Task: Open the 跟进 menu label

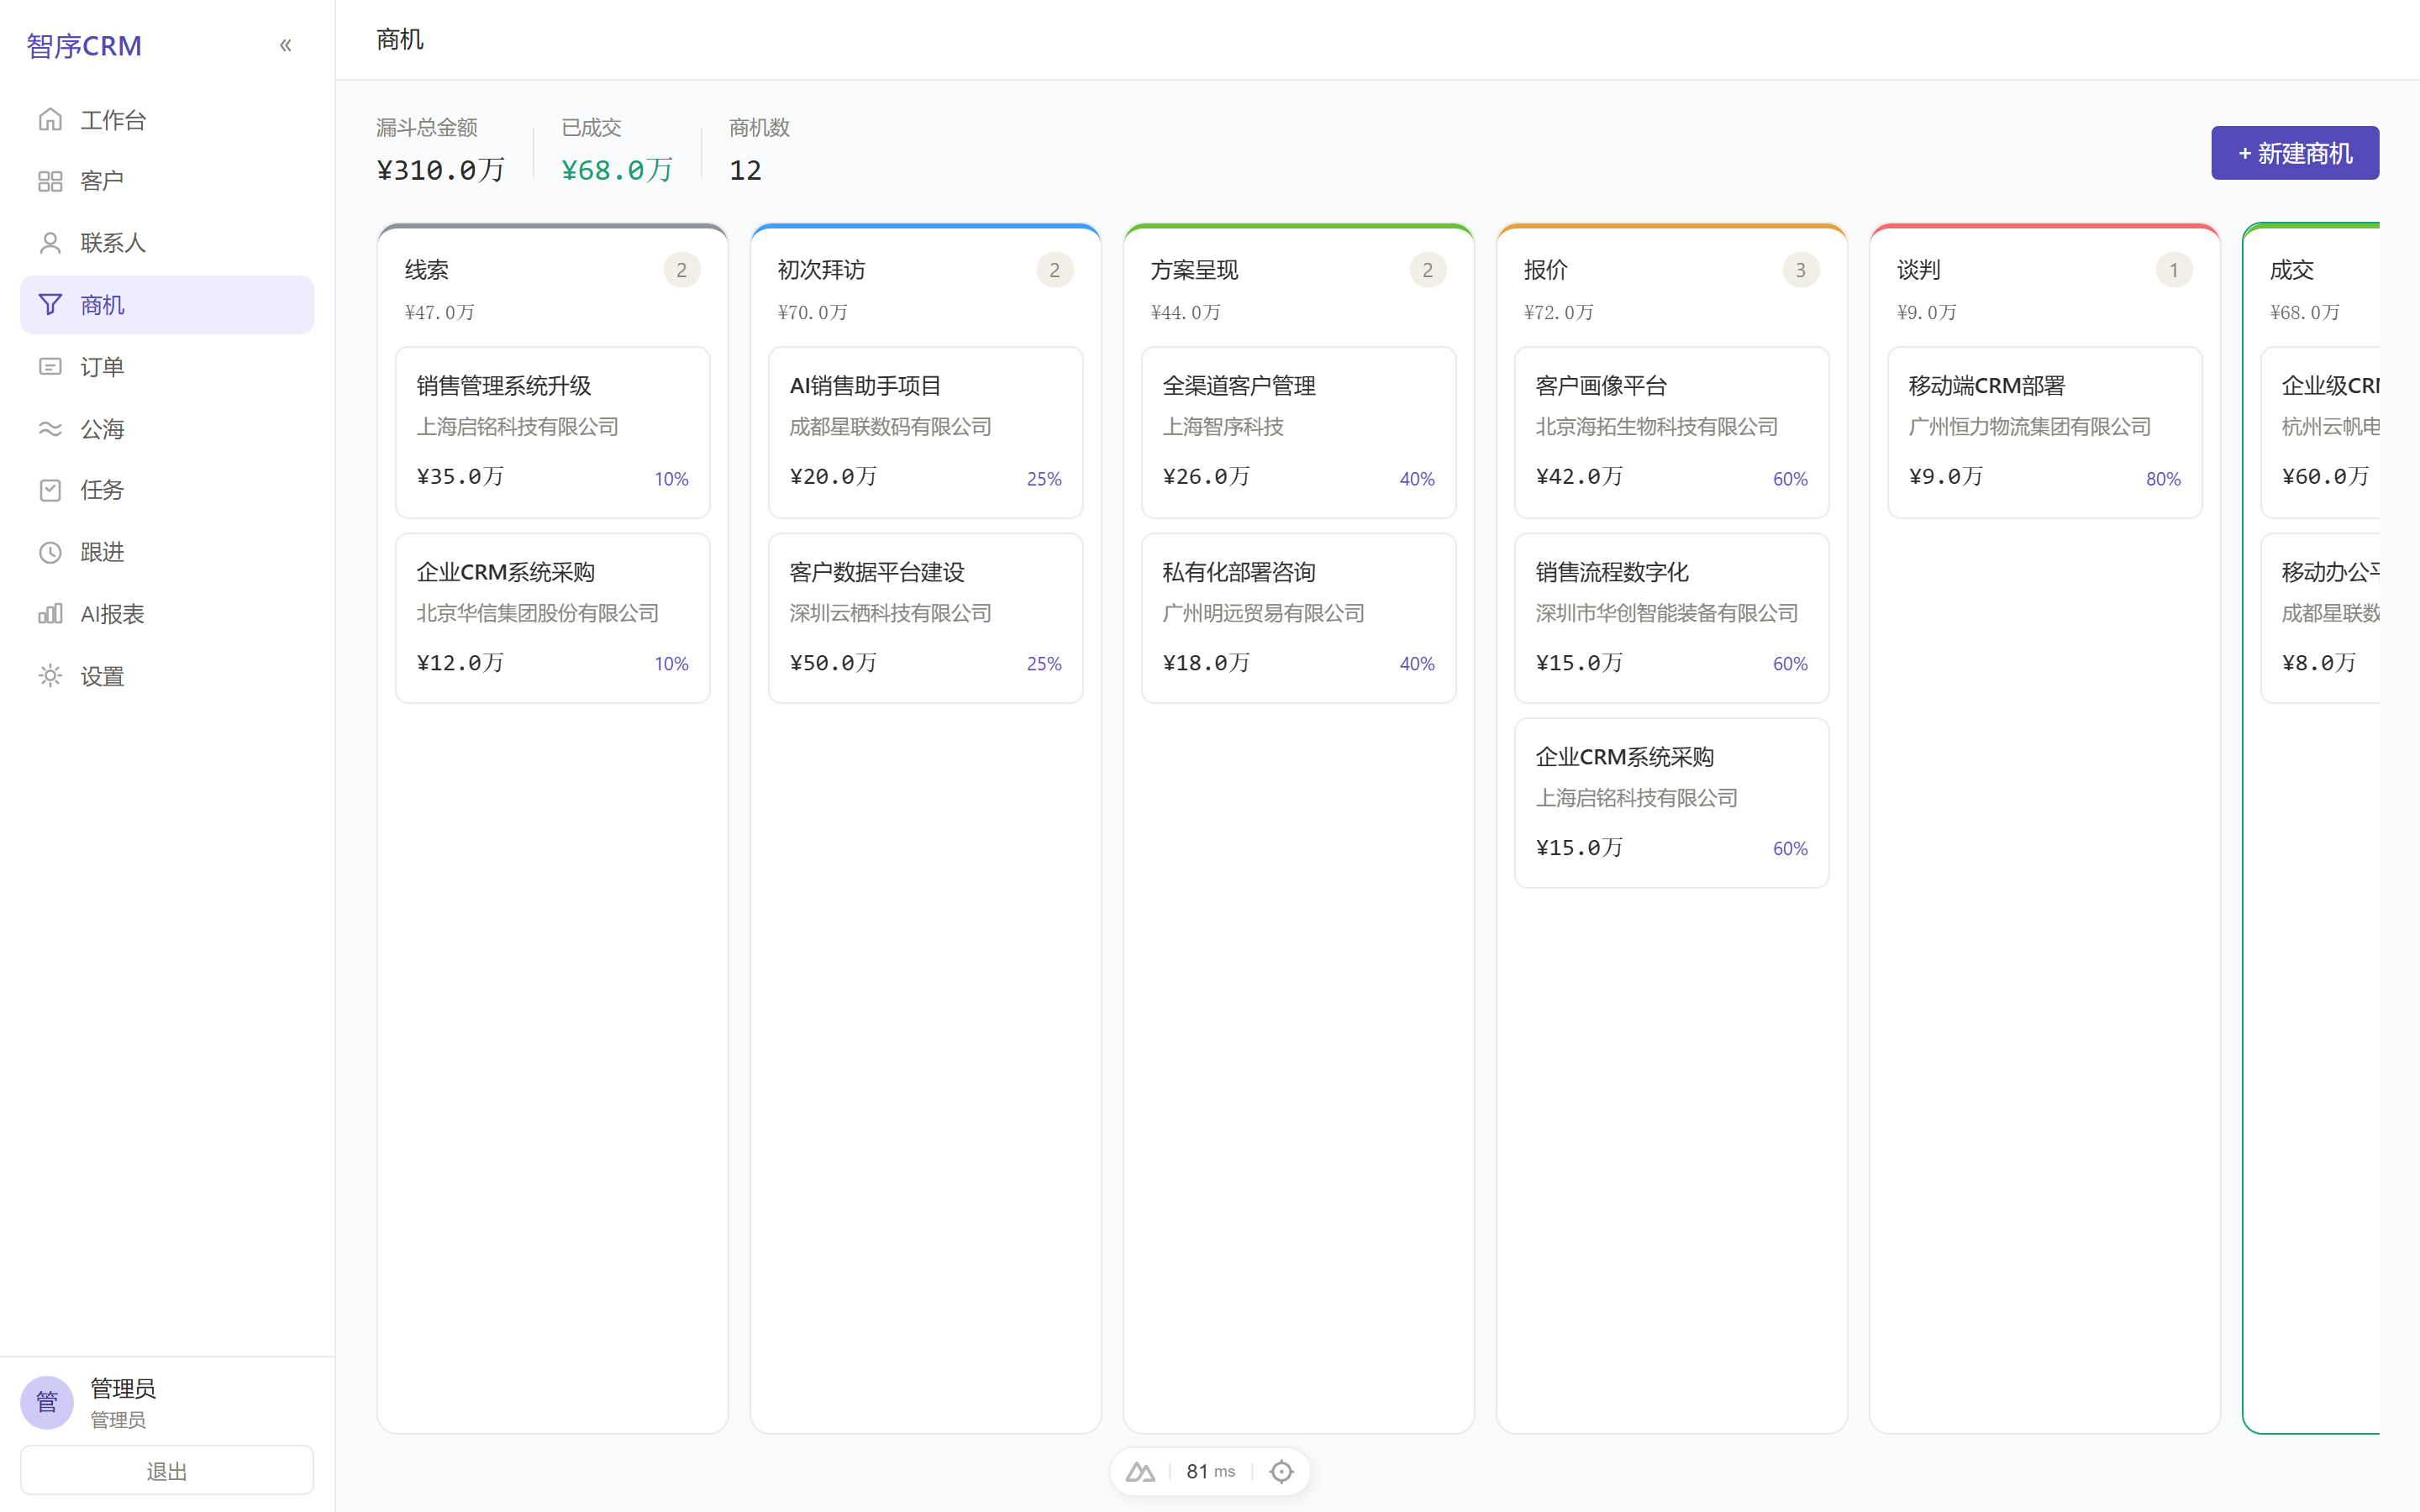Action: [x=102, y=552]
